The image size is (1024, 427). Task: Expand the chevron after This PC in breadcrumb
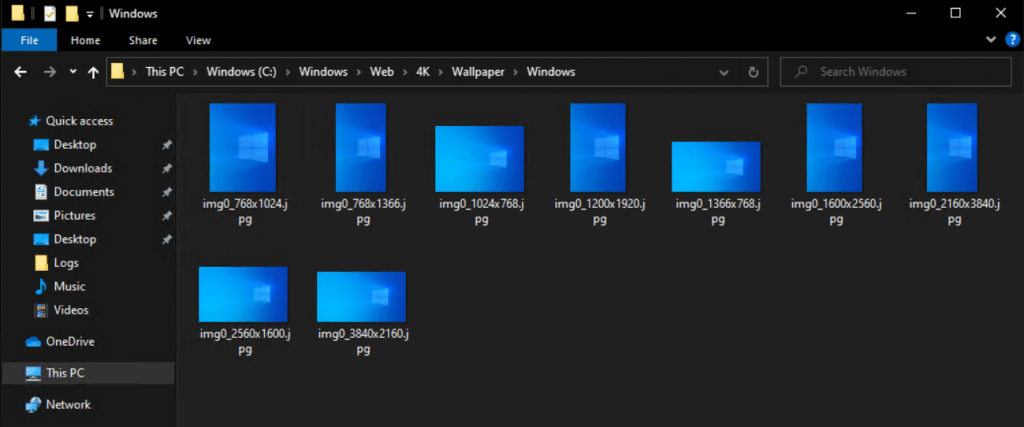click(195, 72)
